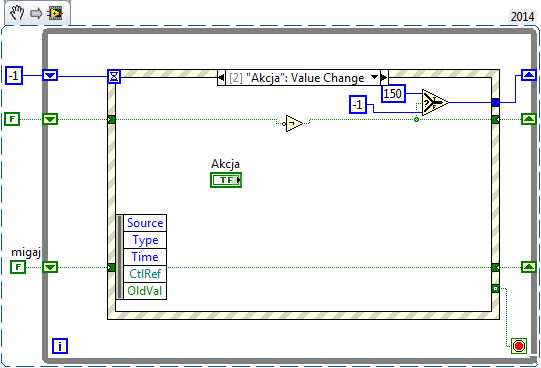This screenshot has height=368, width=541.
Task: Toggle the upper False boolean constant
Action: pyautogui.click(x=12, y=119)
